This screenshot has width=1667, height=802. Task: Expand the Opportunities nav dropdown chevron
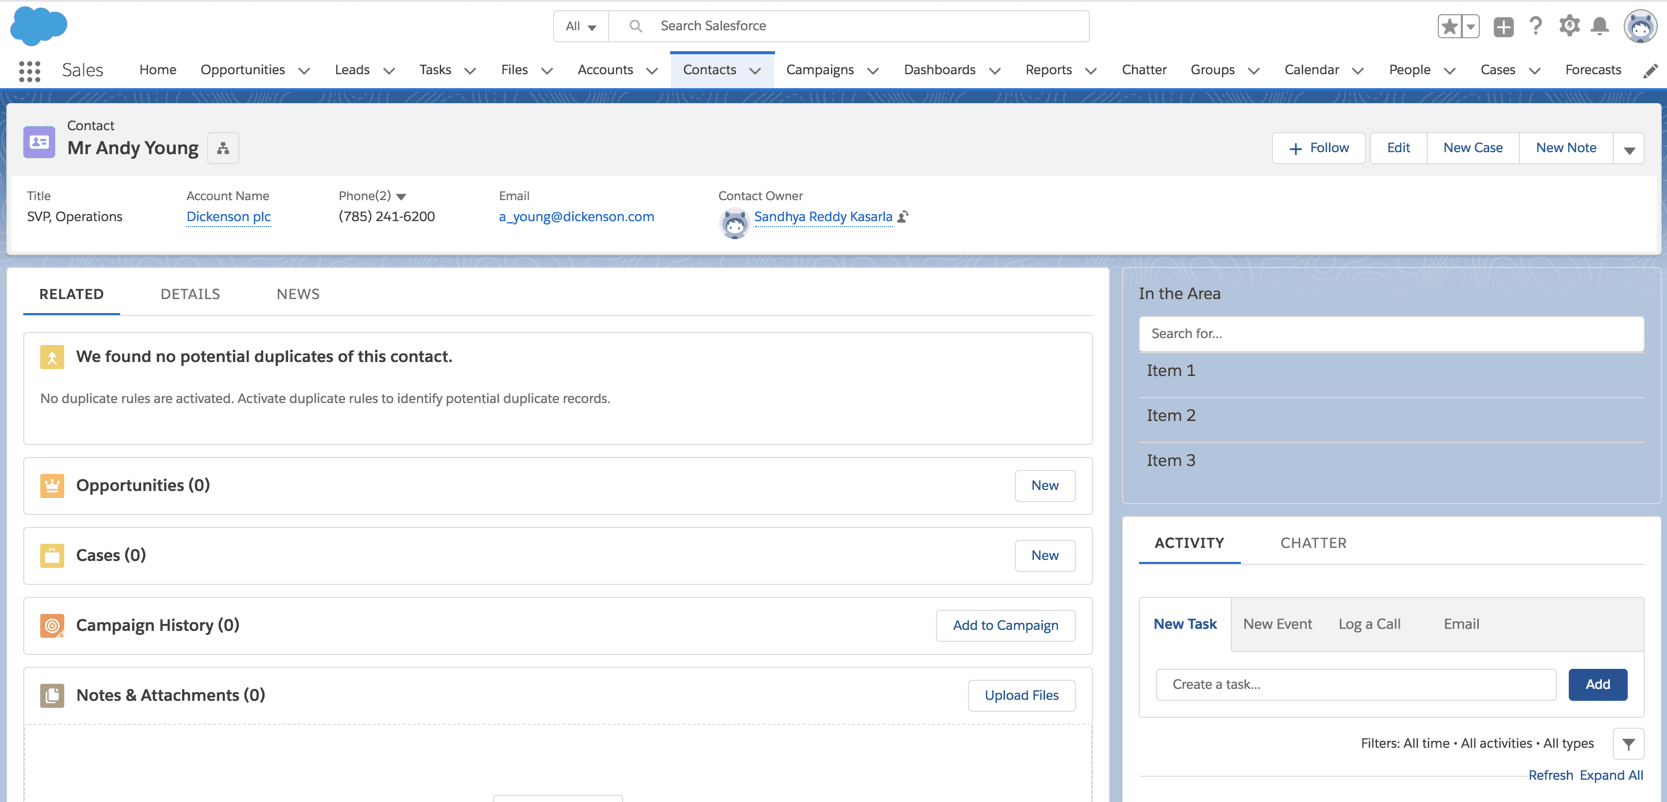[x=304, y=70]
